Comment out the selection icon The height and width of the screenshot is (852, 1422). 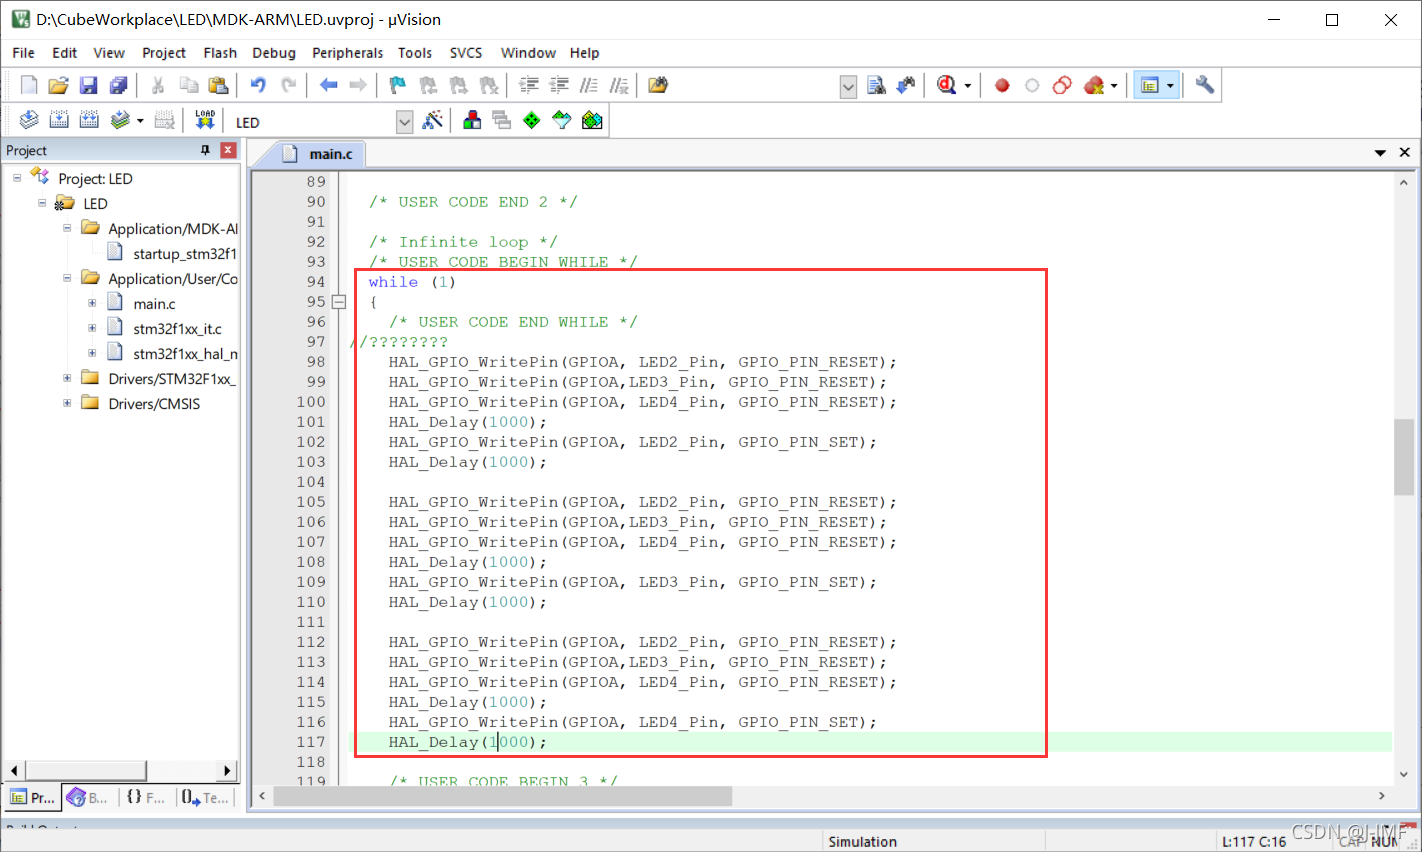click(x=589, y=85)
